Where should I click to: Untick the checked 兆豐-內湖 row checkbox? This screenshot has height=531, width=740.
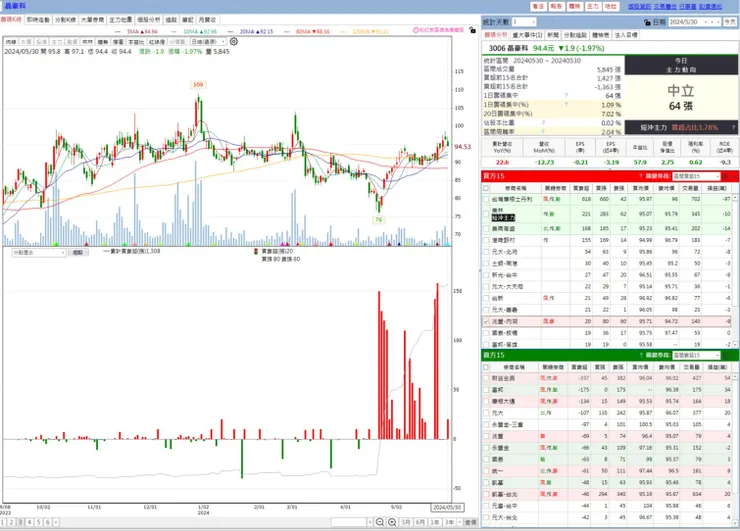[x=486, y=321]
